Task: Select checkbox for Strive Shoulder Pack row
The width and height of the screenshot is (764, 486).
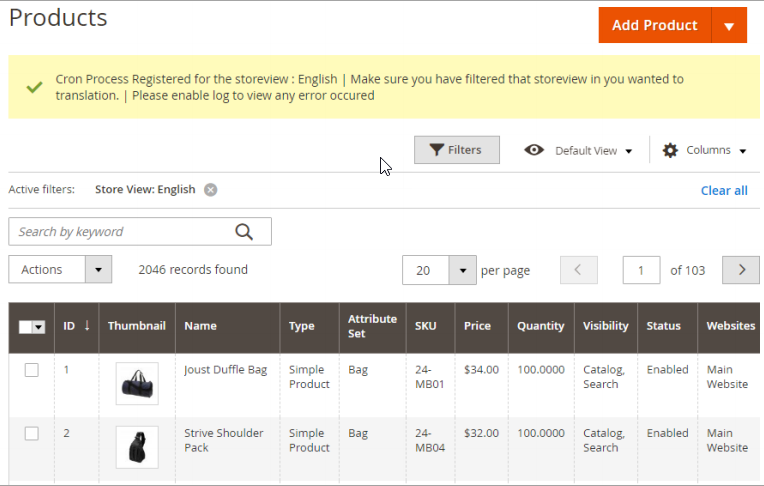Action: (32, 433)
